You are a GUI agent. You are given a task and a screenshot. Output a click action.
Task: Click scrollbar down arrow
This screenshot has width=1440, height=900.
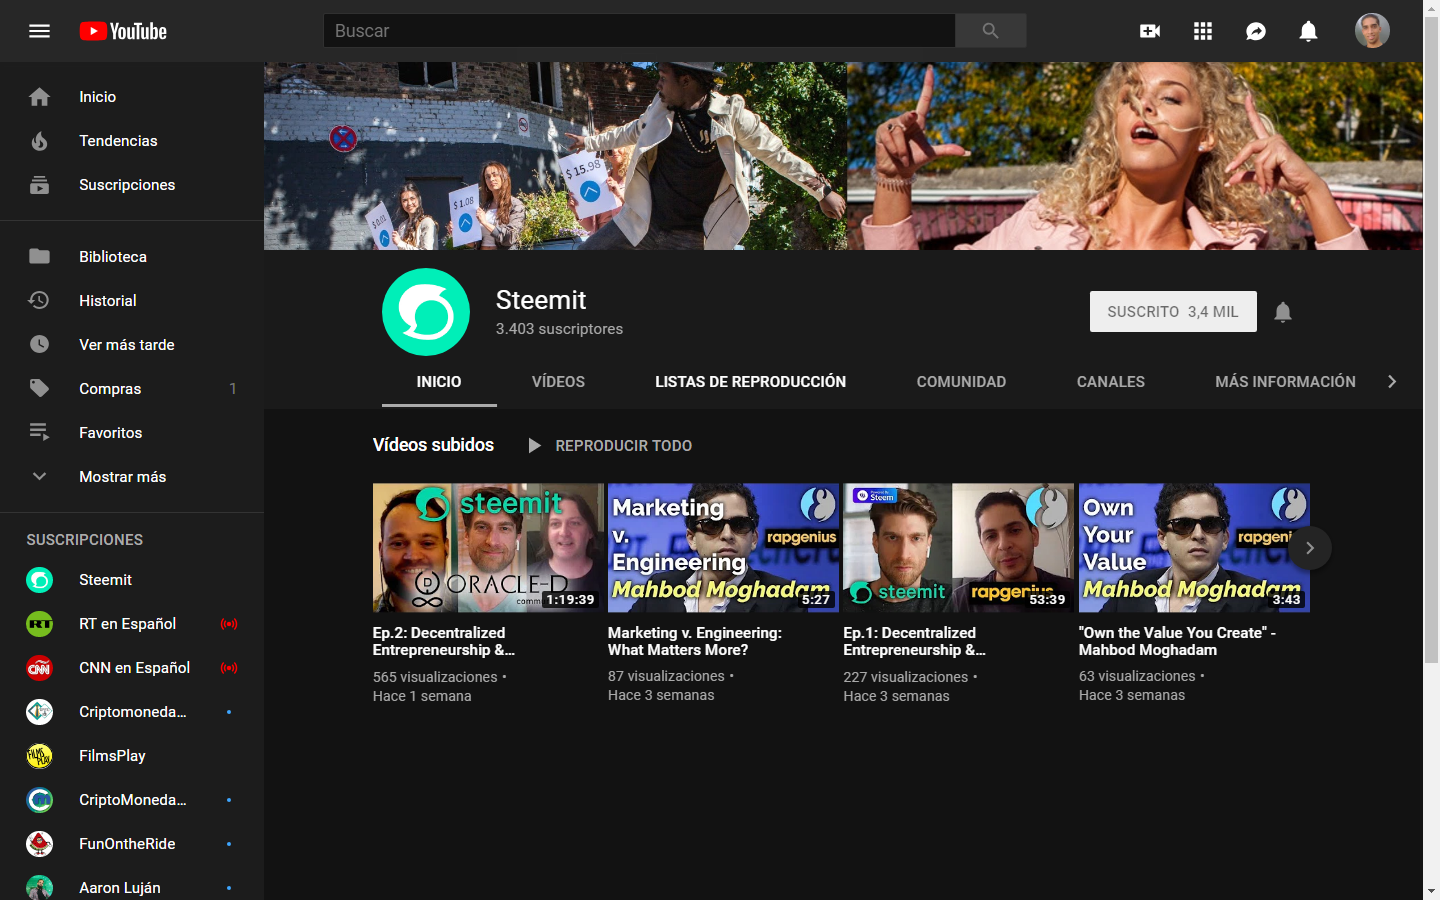coord(1431,891)
